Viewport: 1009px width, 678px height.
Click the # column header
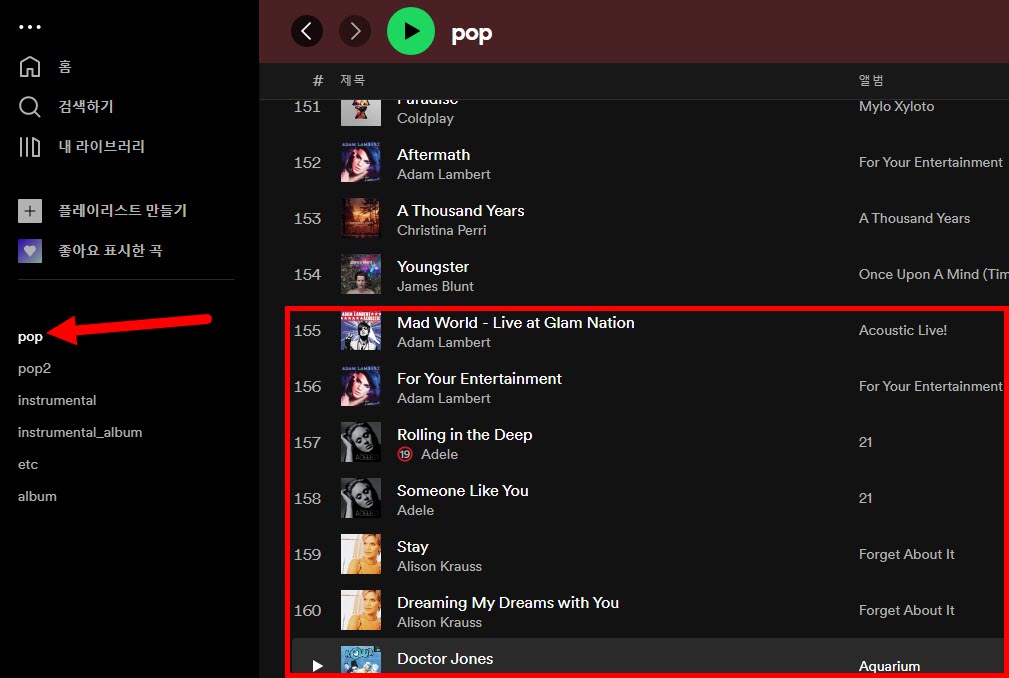tap(317, 80)
